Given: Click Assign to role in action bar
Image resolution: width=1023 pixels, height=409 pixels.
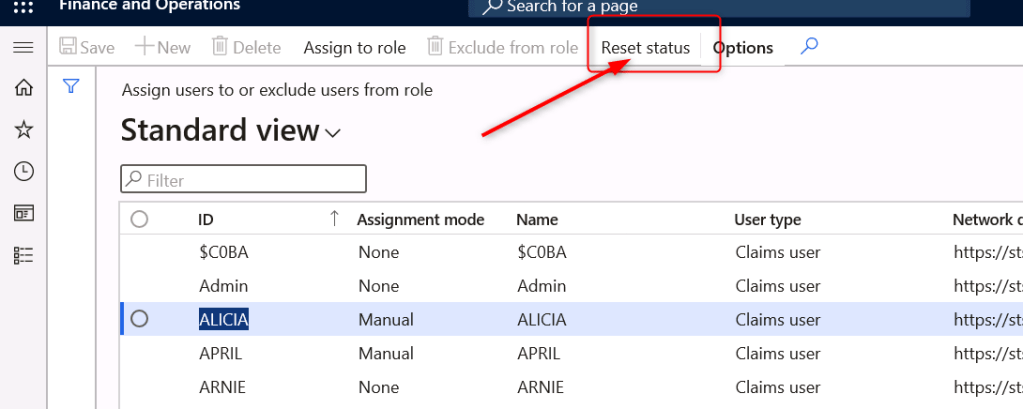Looking at the screenshot, I should (x=354, y=48).
